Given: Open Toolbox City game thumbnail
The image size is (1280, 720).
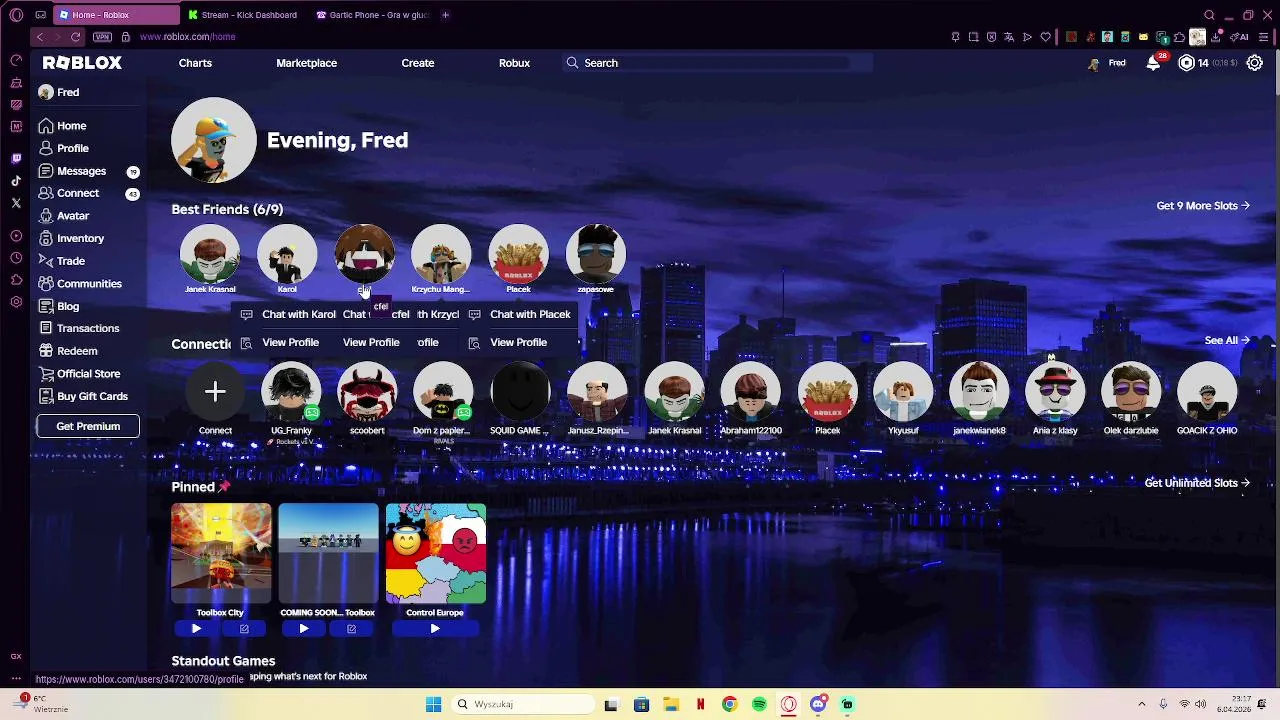Looking at the screenshot, I should pos(221,554).
